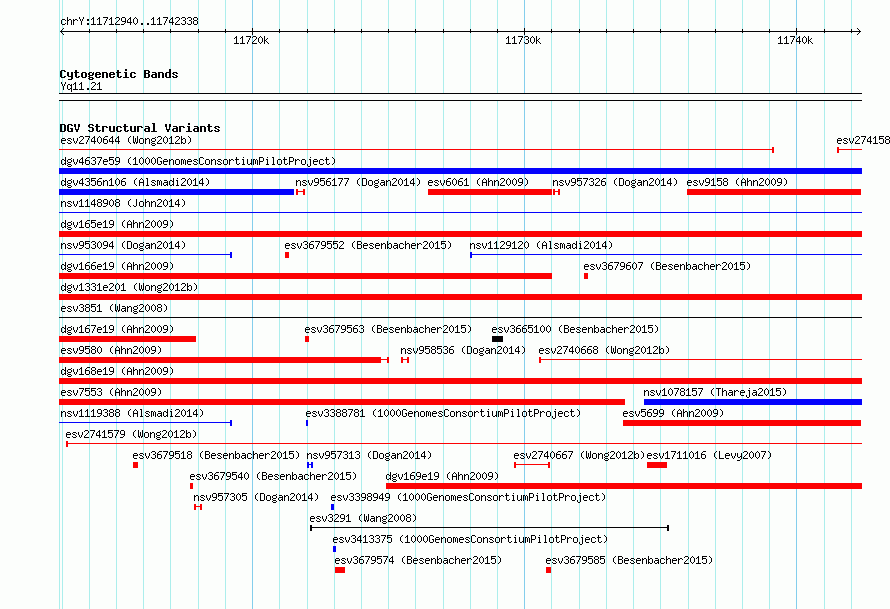Select the nsv958536 (Dogan2014) small red glyph
Viewport: 890px width, 609px height.
pyautogui.click(x=405, y=360)
